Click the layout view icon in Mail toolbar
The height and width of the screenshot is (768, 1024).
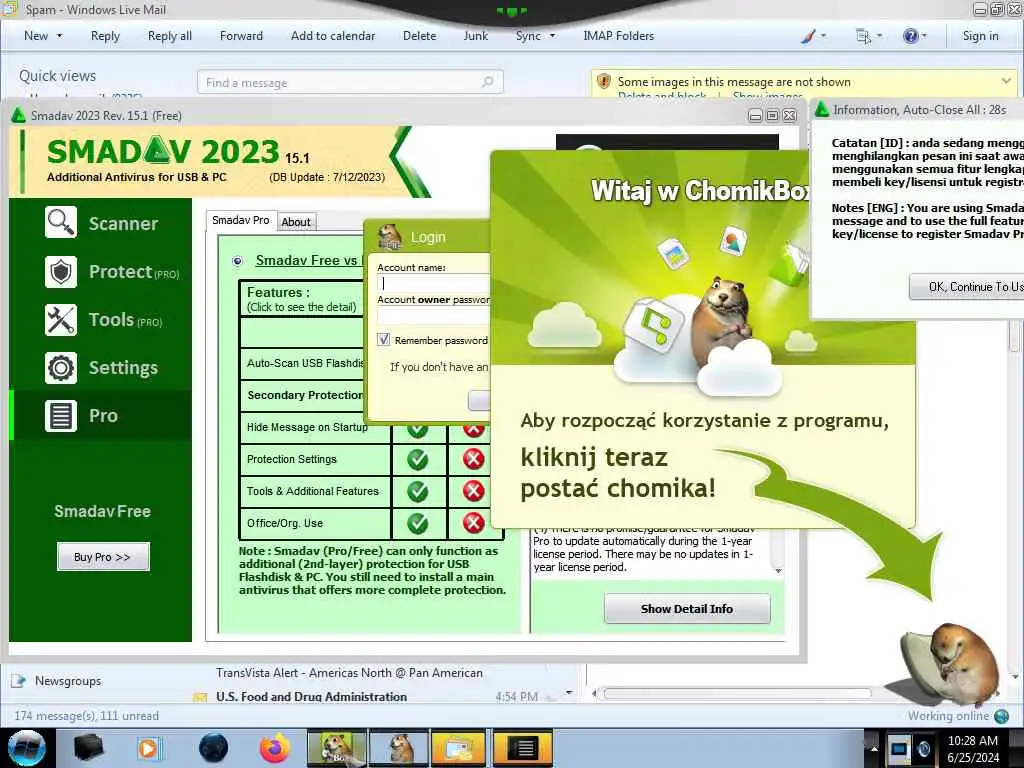tap(863, 36)
